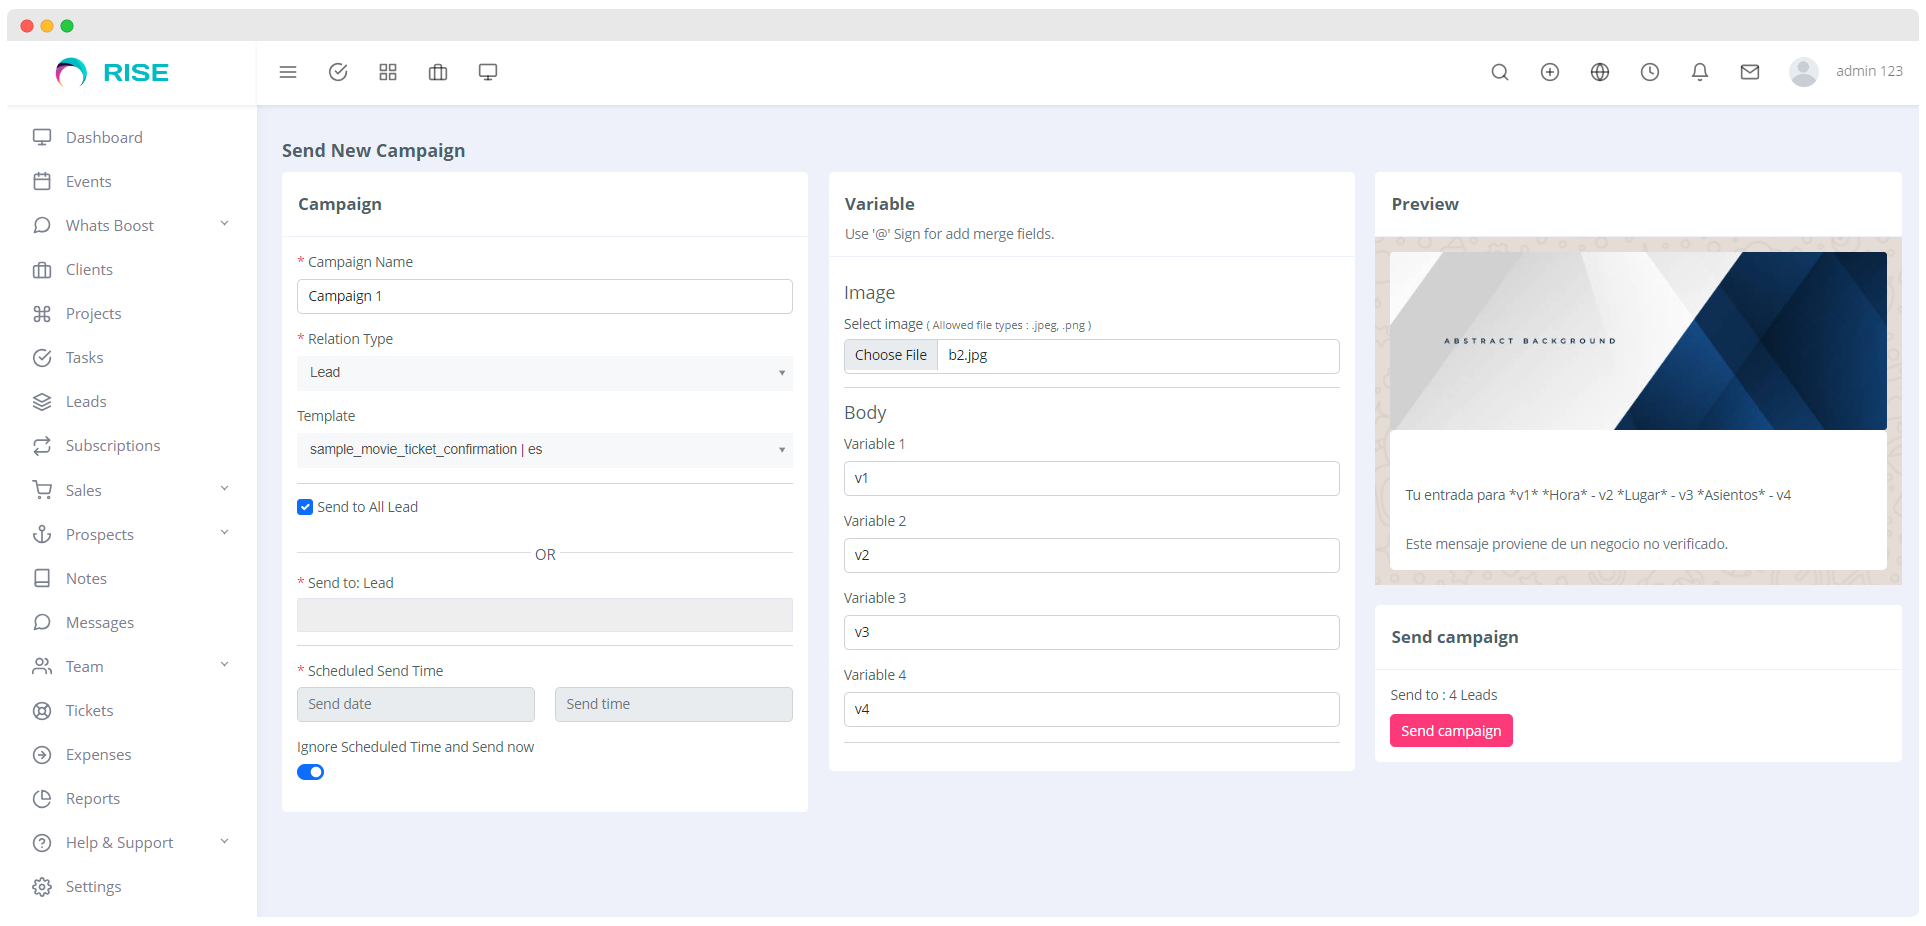Click the quick add plus icon

coord(1550,72)
